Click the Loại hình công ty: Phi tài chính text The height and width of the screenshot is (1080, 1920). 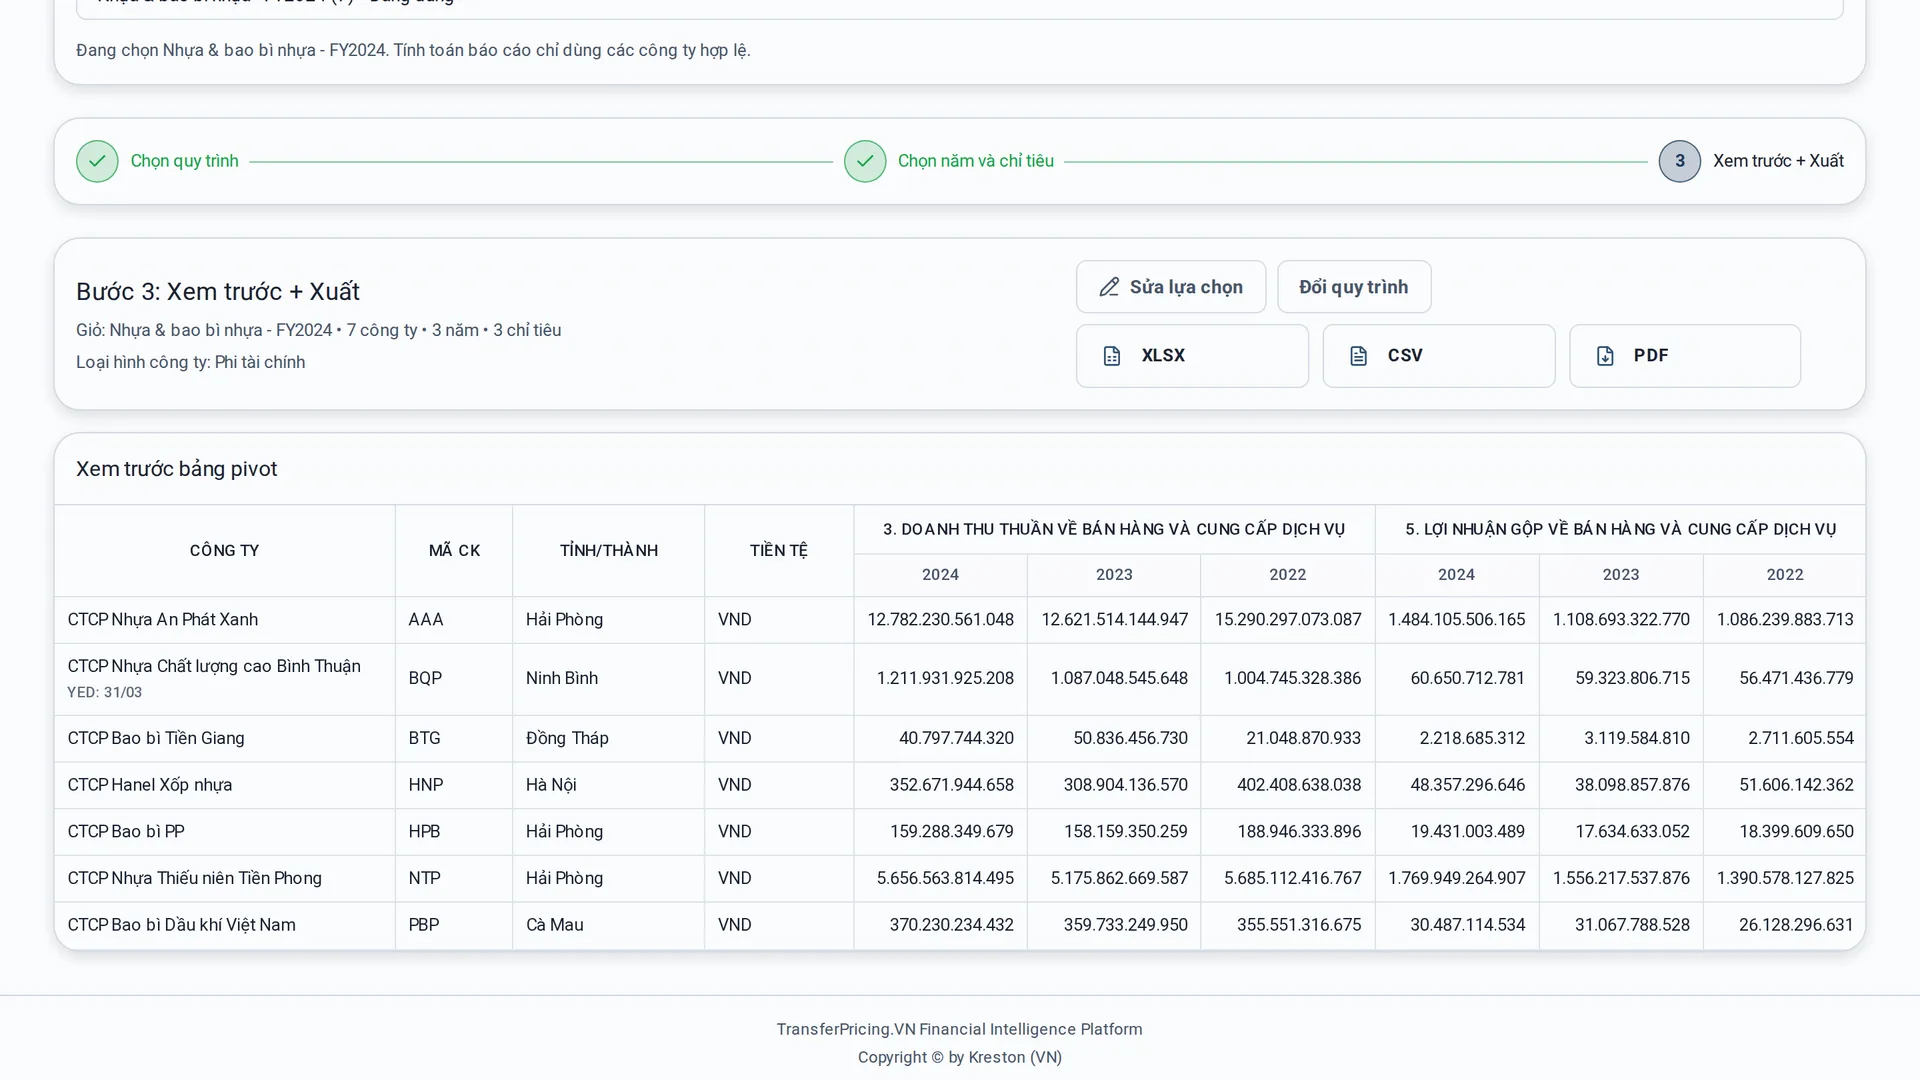coord(191,362)
